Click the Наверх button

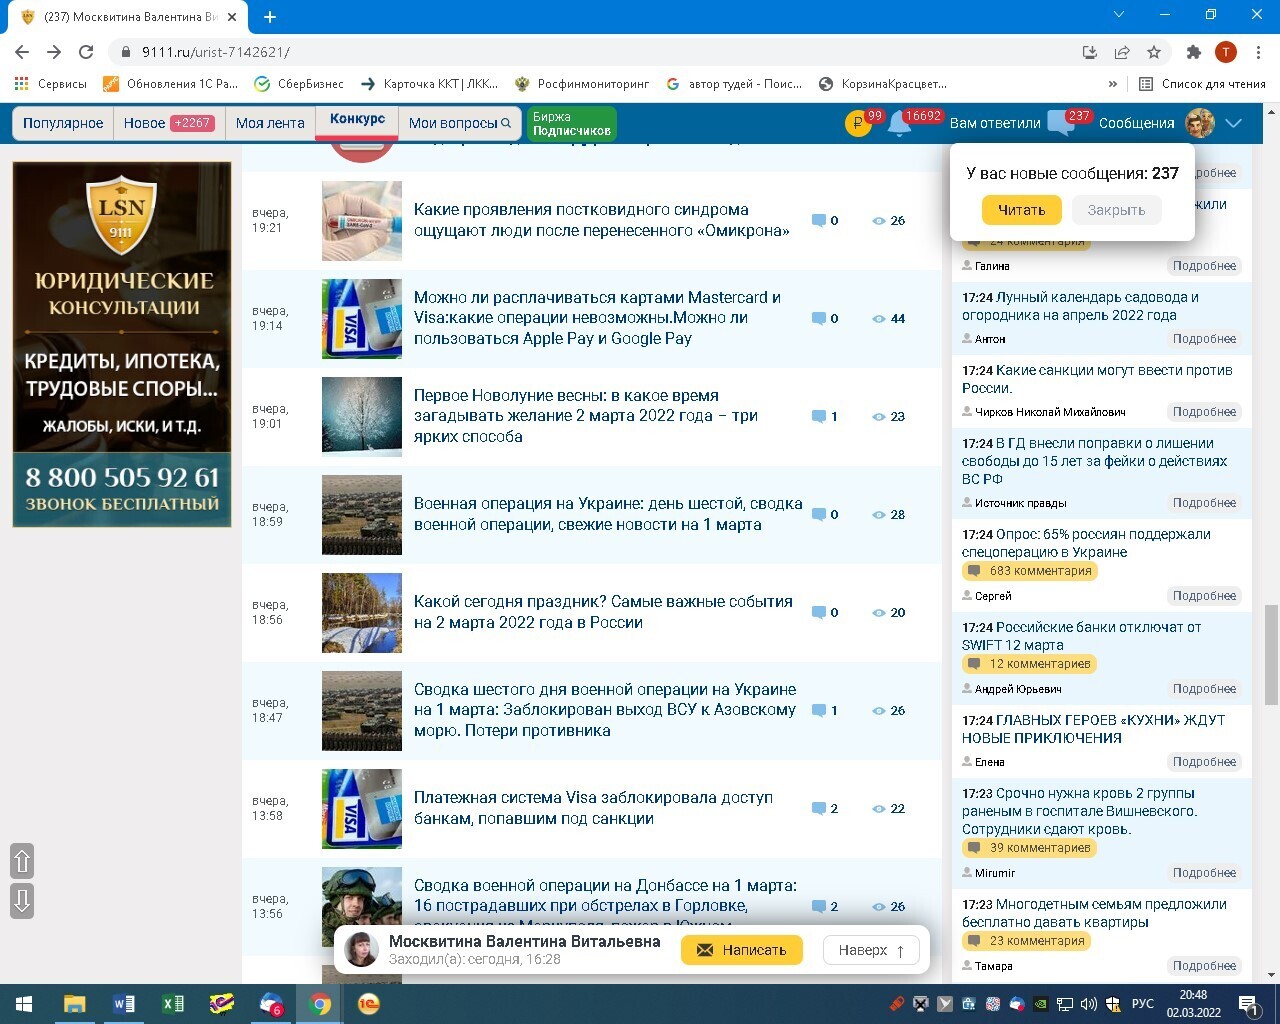(870, 950)
